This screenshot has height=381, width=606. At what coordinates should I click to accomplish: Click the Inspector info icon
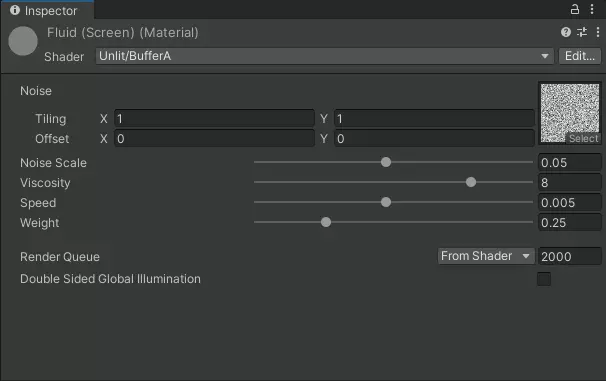point(15,10)
